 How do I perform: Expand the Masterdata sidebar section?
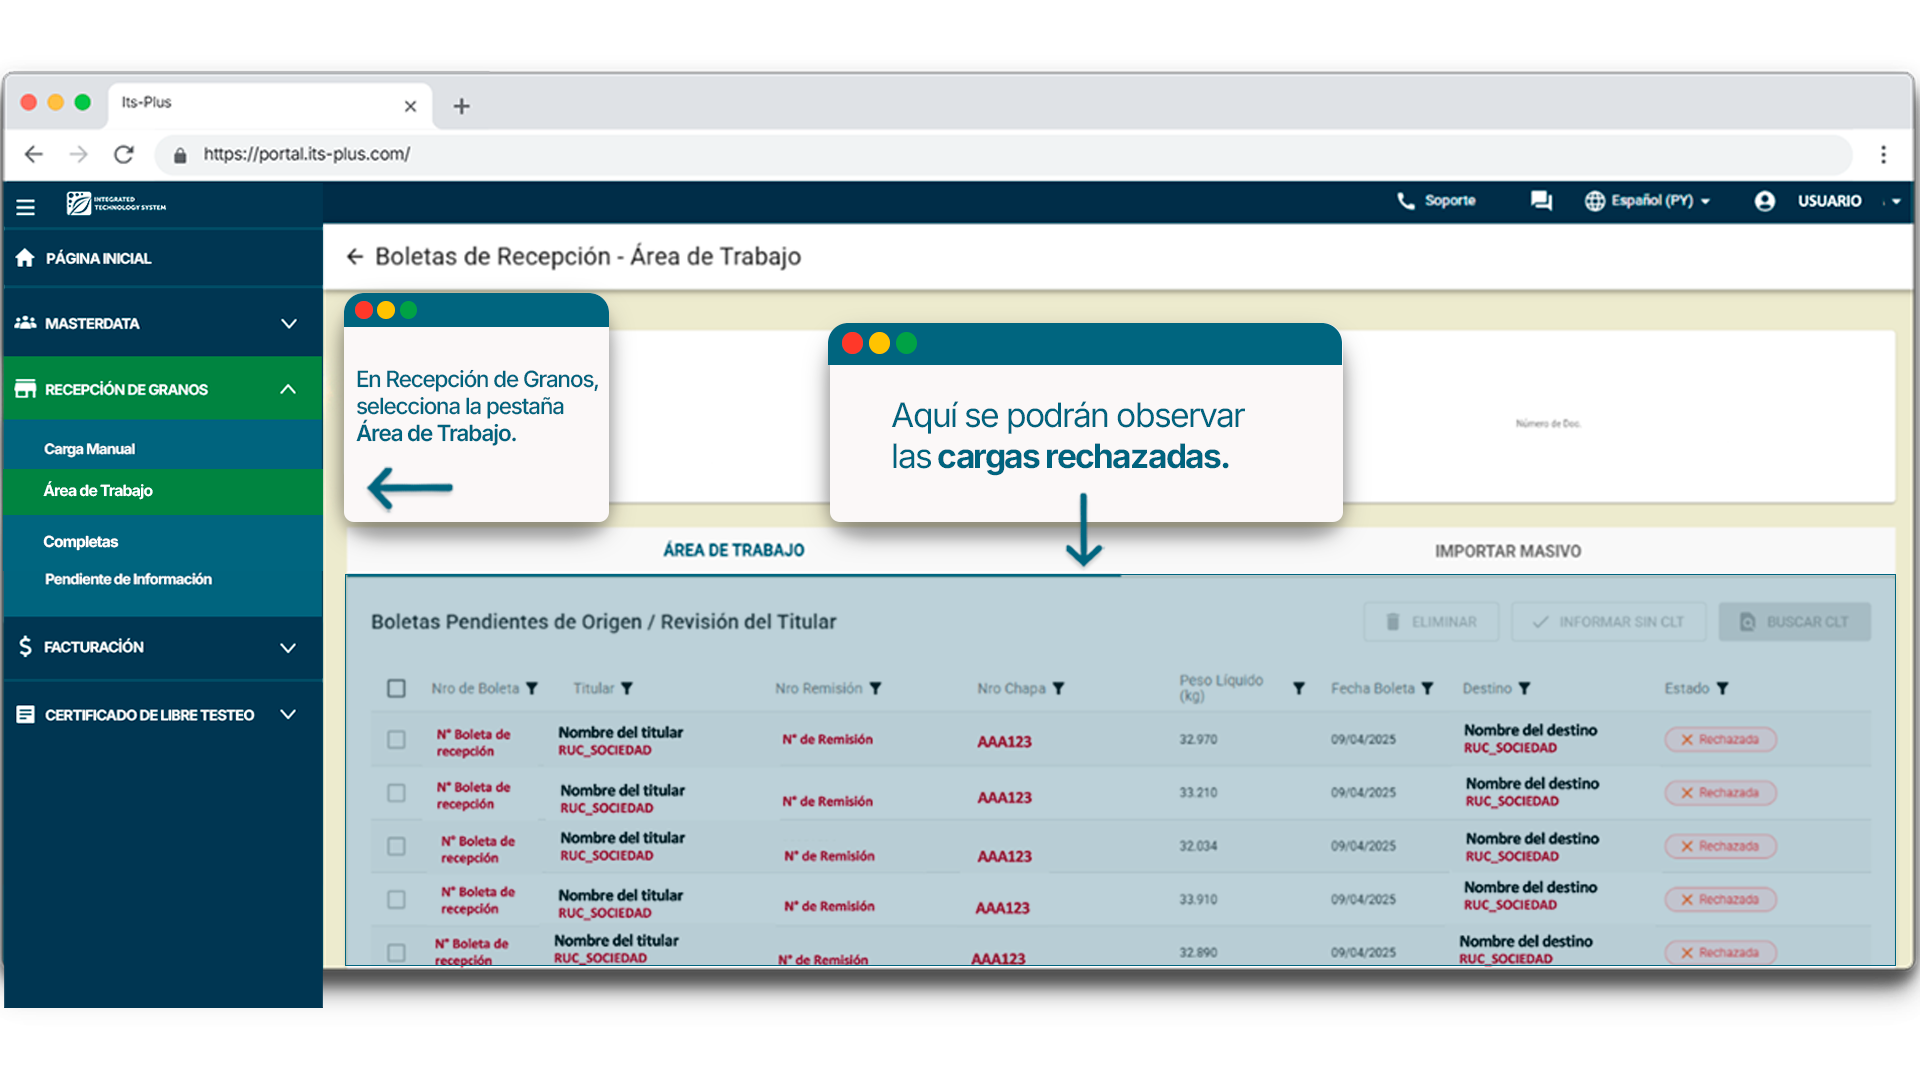point(288,324)
